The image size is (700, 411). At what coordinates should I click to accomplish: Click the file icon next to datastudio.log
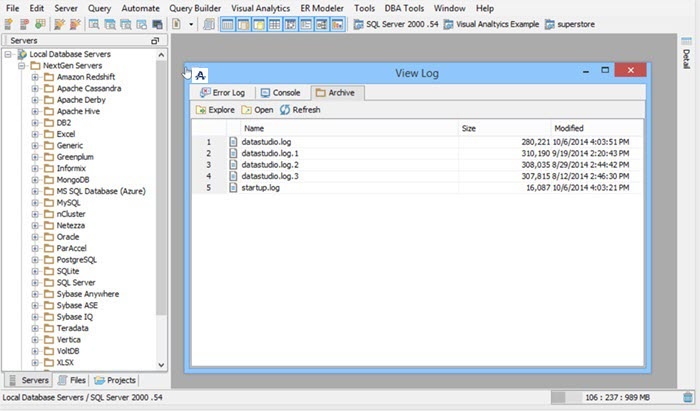(x=233, y=142)
